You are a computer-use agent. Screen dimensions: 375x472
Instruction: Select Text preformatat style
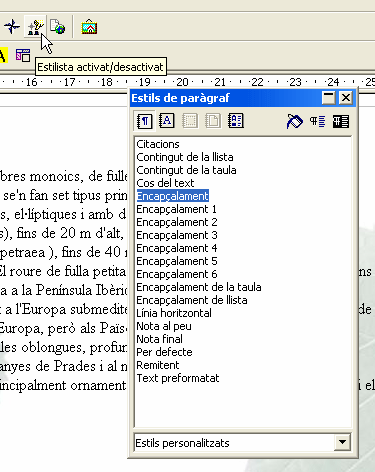(x=178, y=378)
